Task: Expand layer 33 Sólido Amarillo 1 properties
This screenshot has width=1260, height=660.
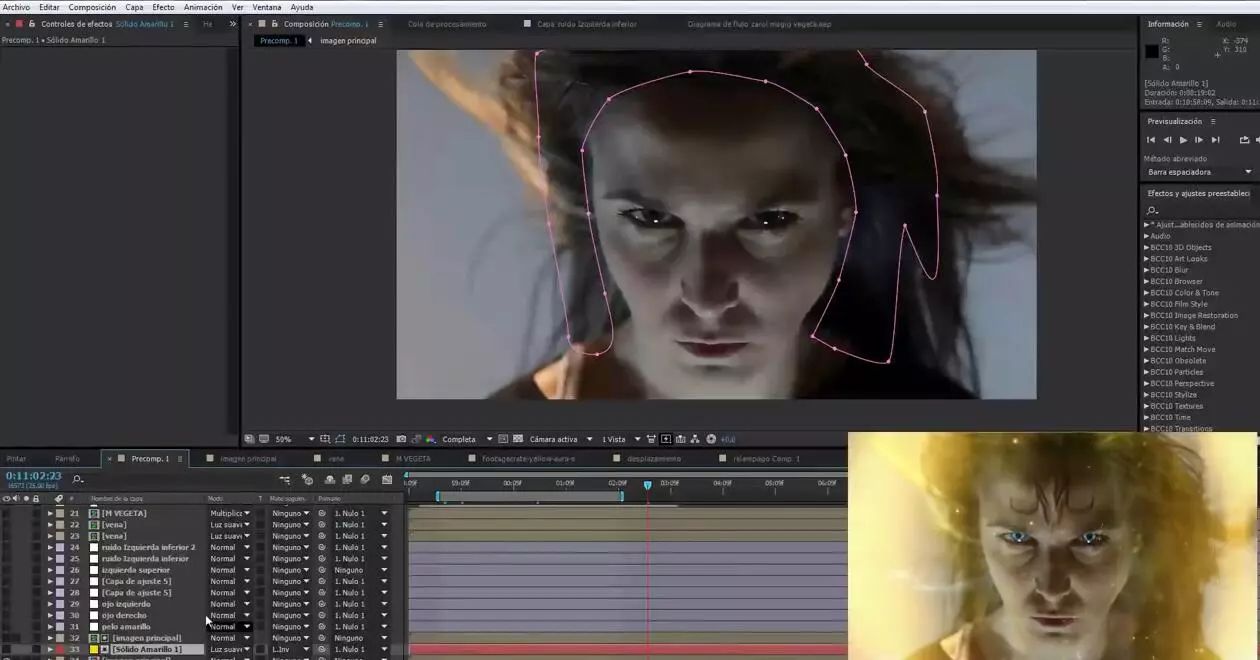Action: (x=50, y=649)
